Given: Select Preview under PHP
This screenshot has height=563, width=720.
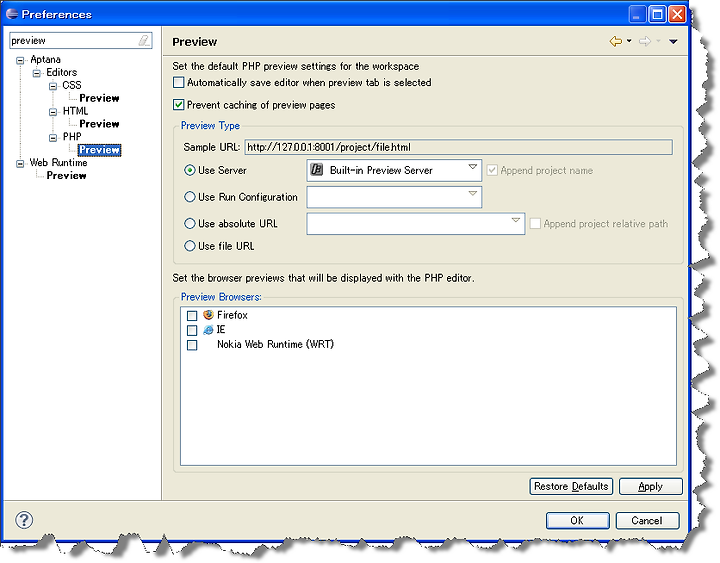Looking at the screenshot, I should (99, 150).
